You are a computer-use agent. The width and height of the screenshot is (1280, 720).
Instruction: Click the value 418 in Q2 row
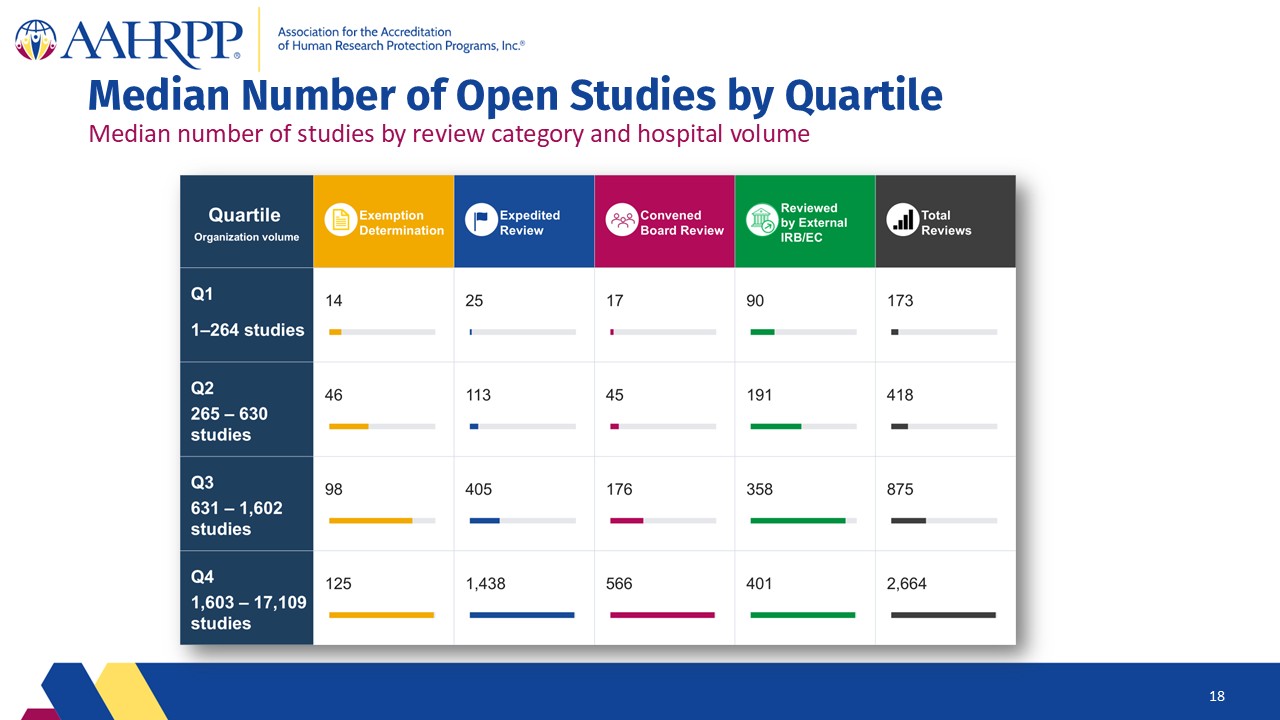click(900, 395)
